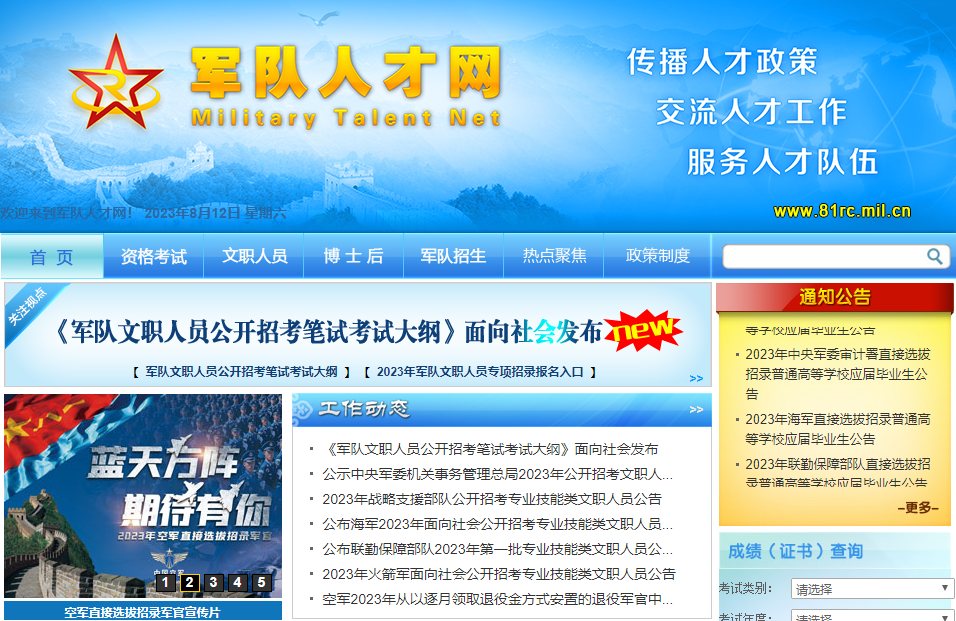The height and width of the screenshot is (621, 956).
Task: Open news item 2023年火箭军面向社会公开招考专业技能类文职人员公告
Action: point(499,574)
